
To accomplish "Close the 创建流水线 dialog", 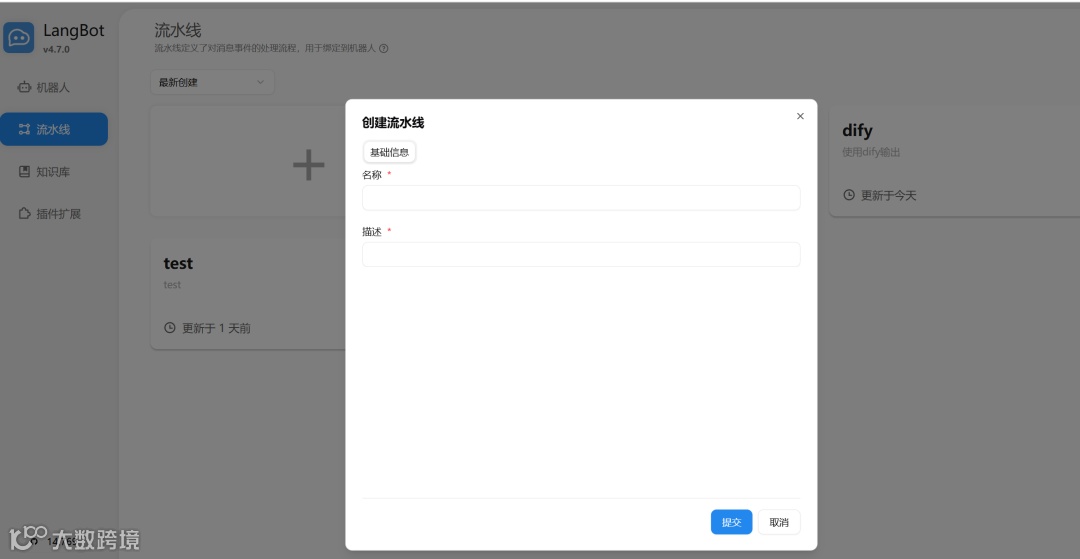I will (800, 116).
